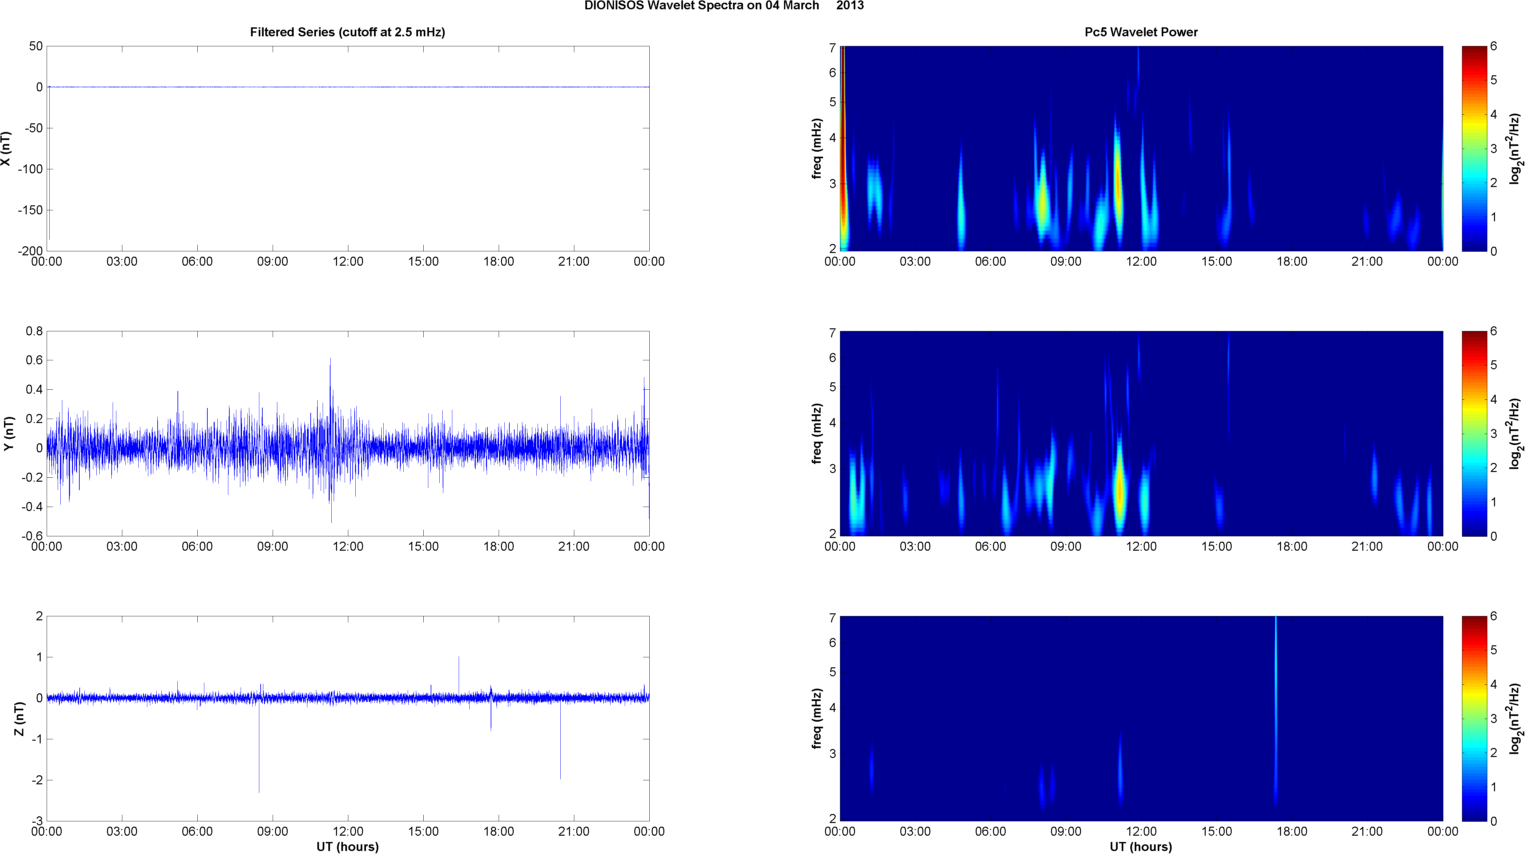The width and height of the screenshot is (1525, 854).
Task: Click the '-3' tick on the Z (nT) axis
Action: (x=37, y=821)
